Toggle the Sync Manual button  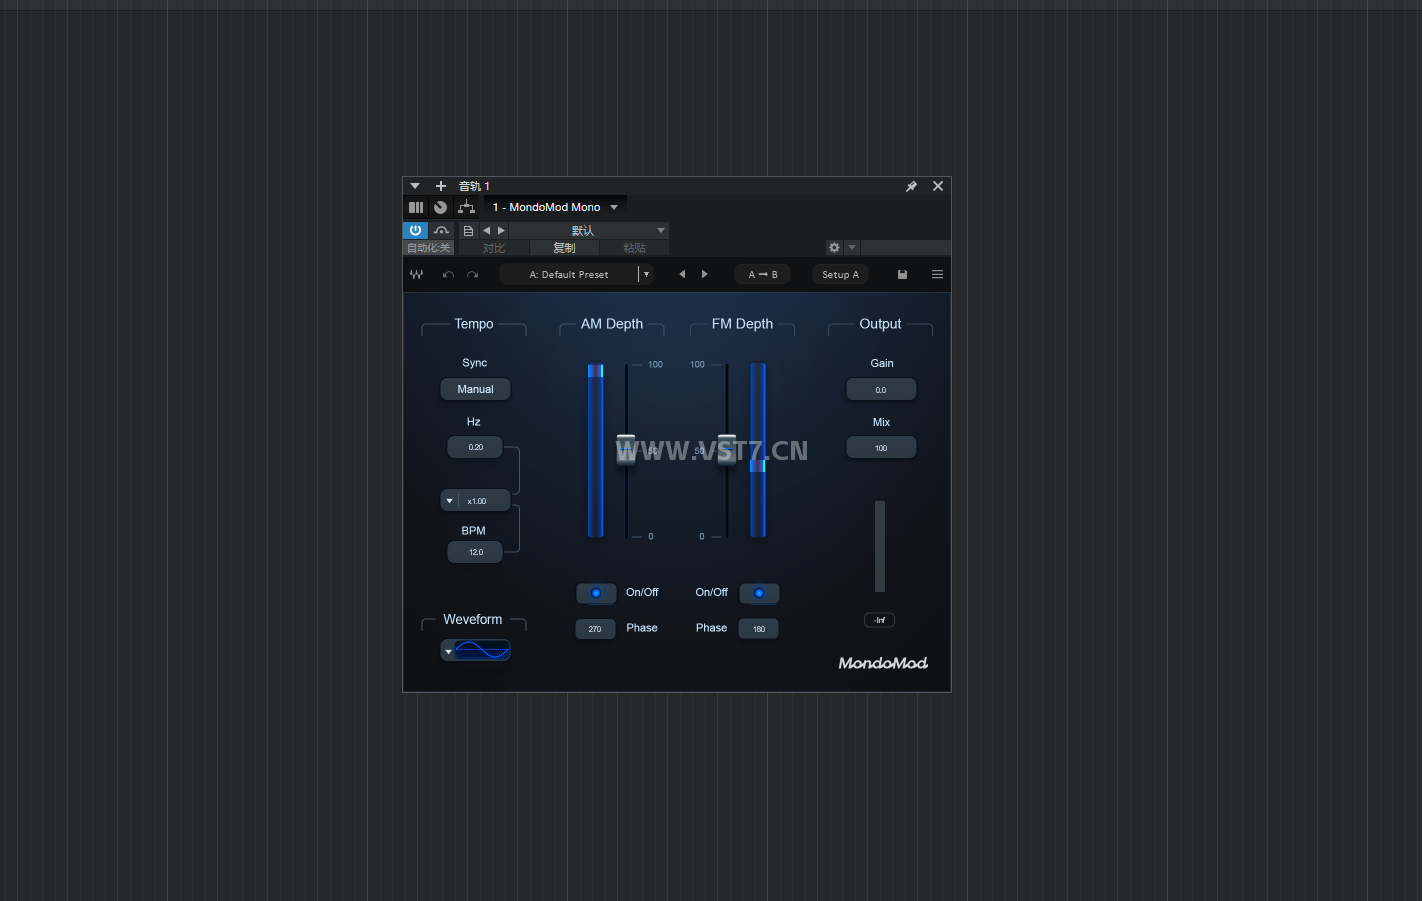[476, 389]
